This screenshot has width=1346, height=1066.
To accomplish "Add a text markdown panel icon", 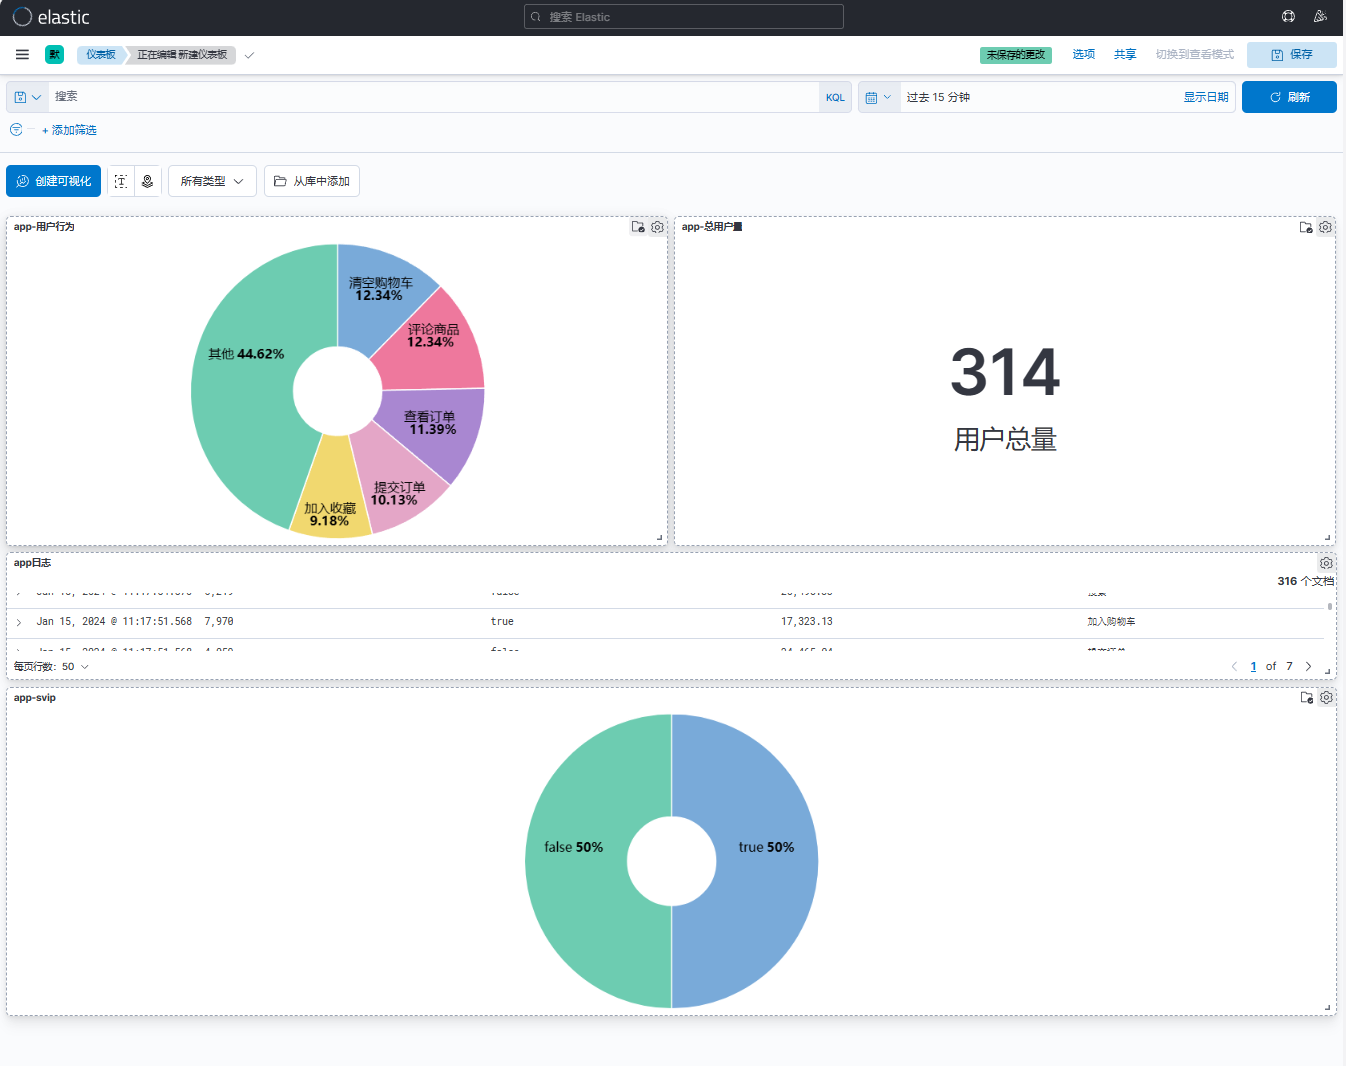I will pos(121,181).
